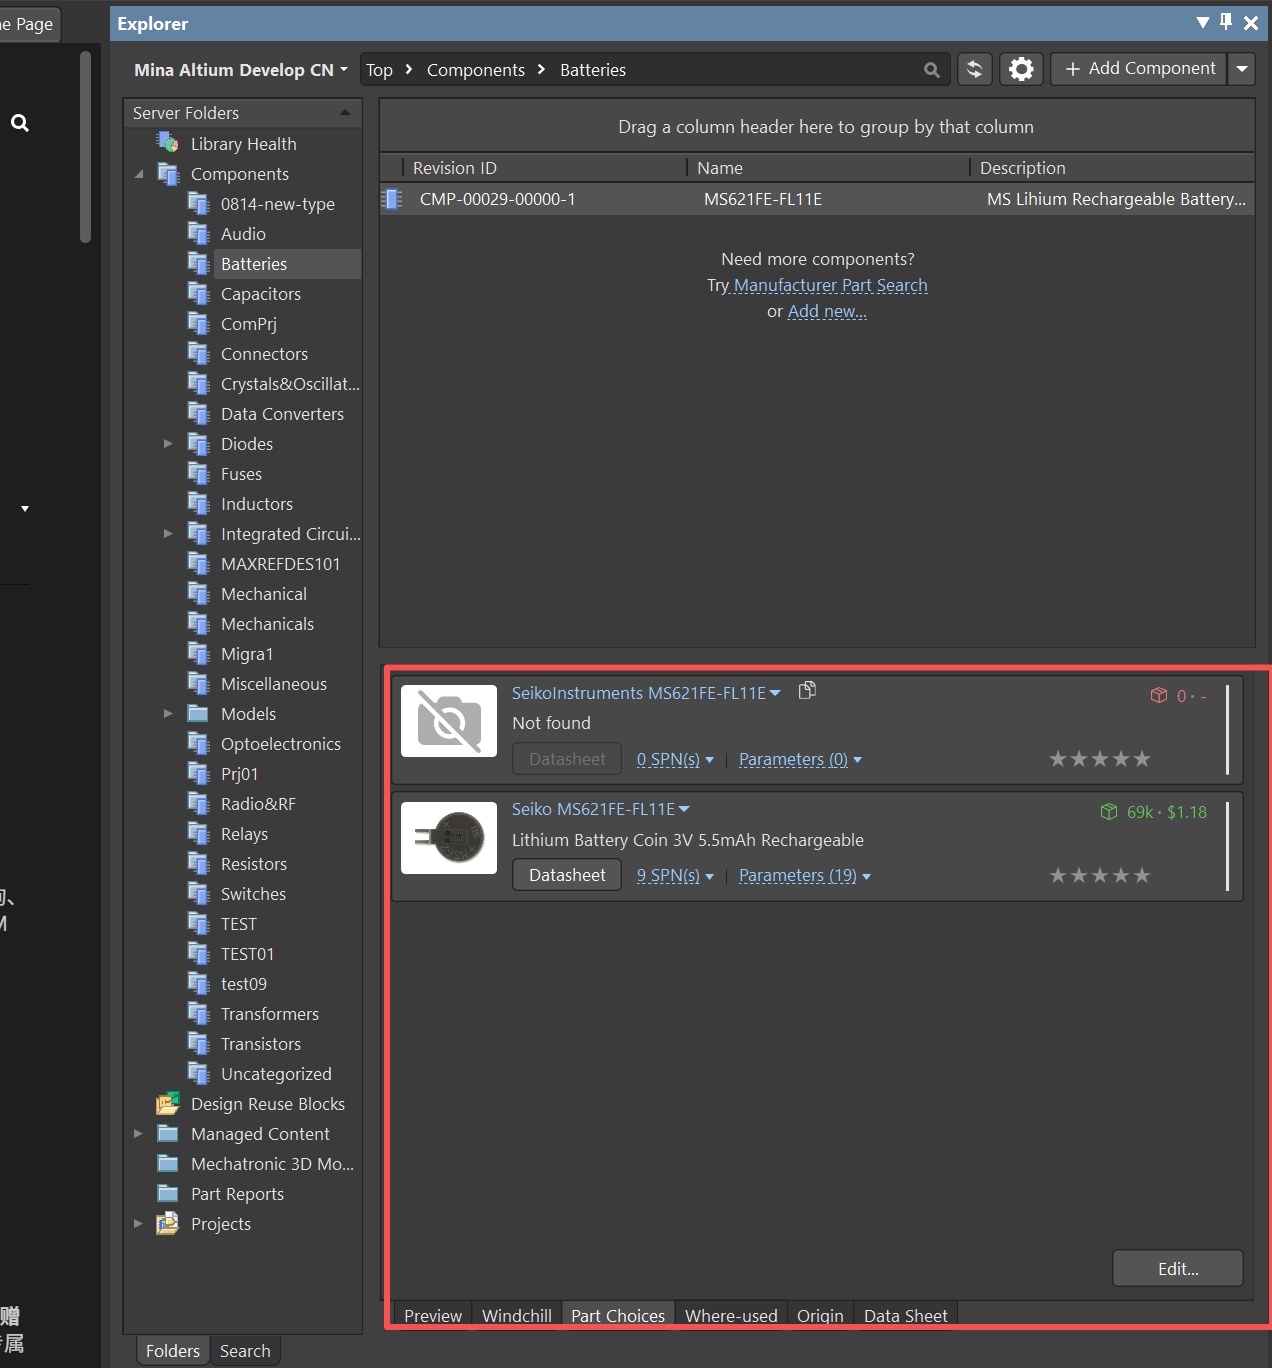1272x1368 pixels.
Task: Expand the Models folder
Action: click(x=168, y=713)
